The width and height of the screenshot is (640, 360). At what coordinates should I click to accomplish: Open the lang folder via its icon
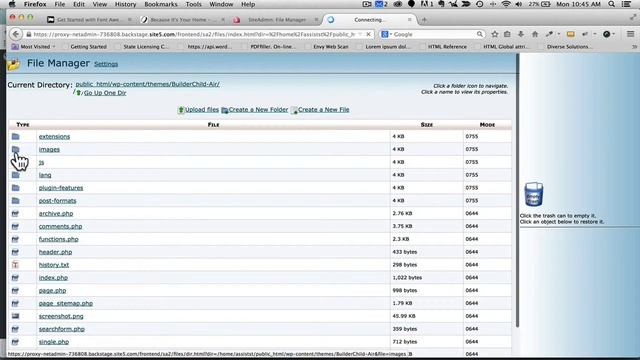click(16, 175)
